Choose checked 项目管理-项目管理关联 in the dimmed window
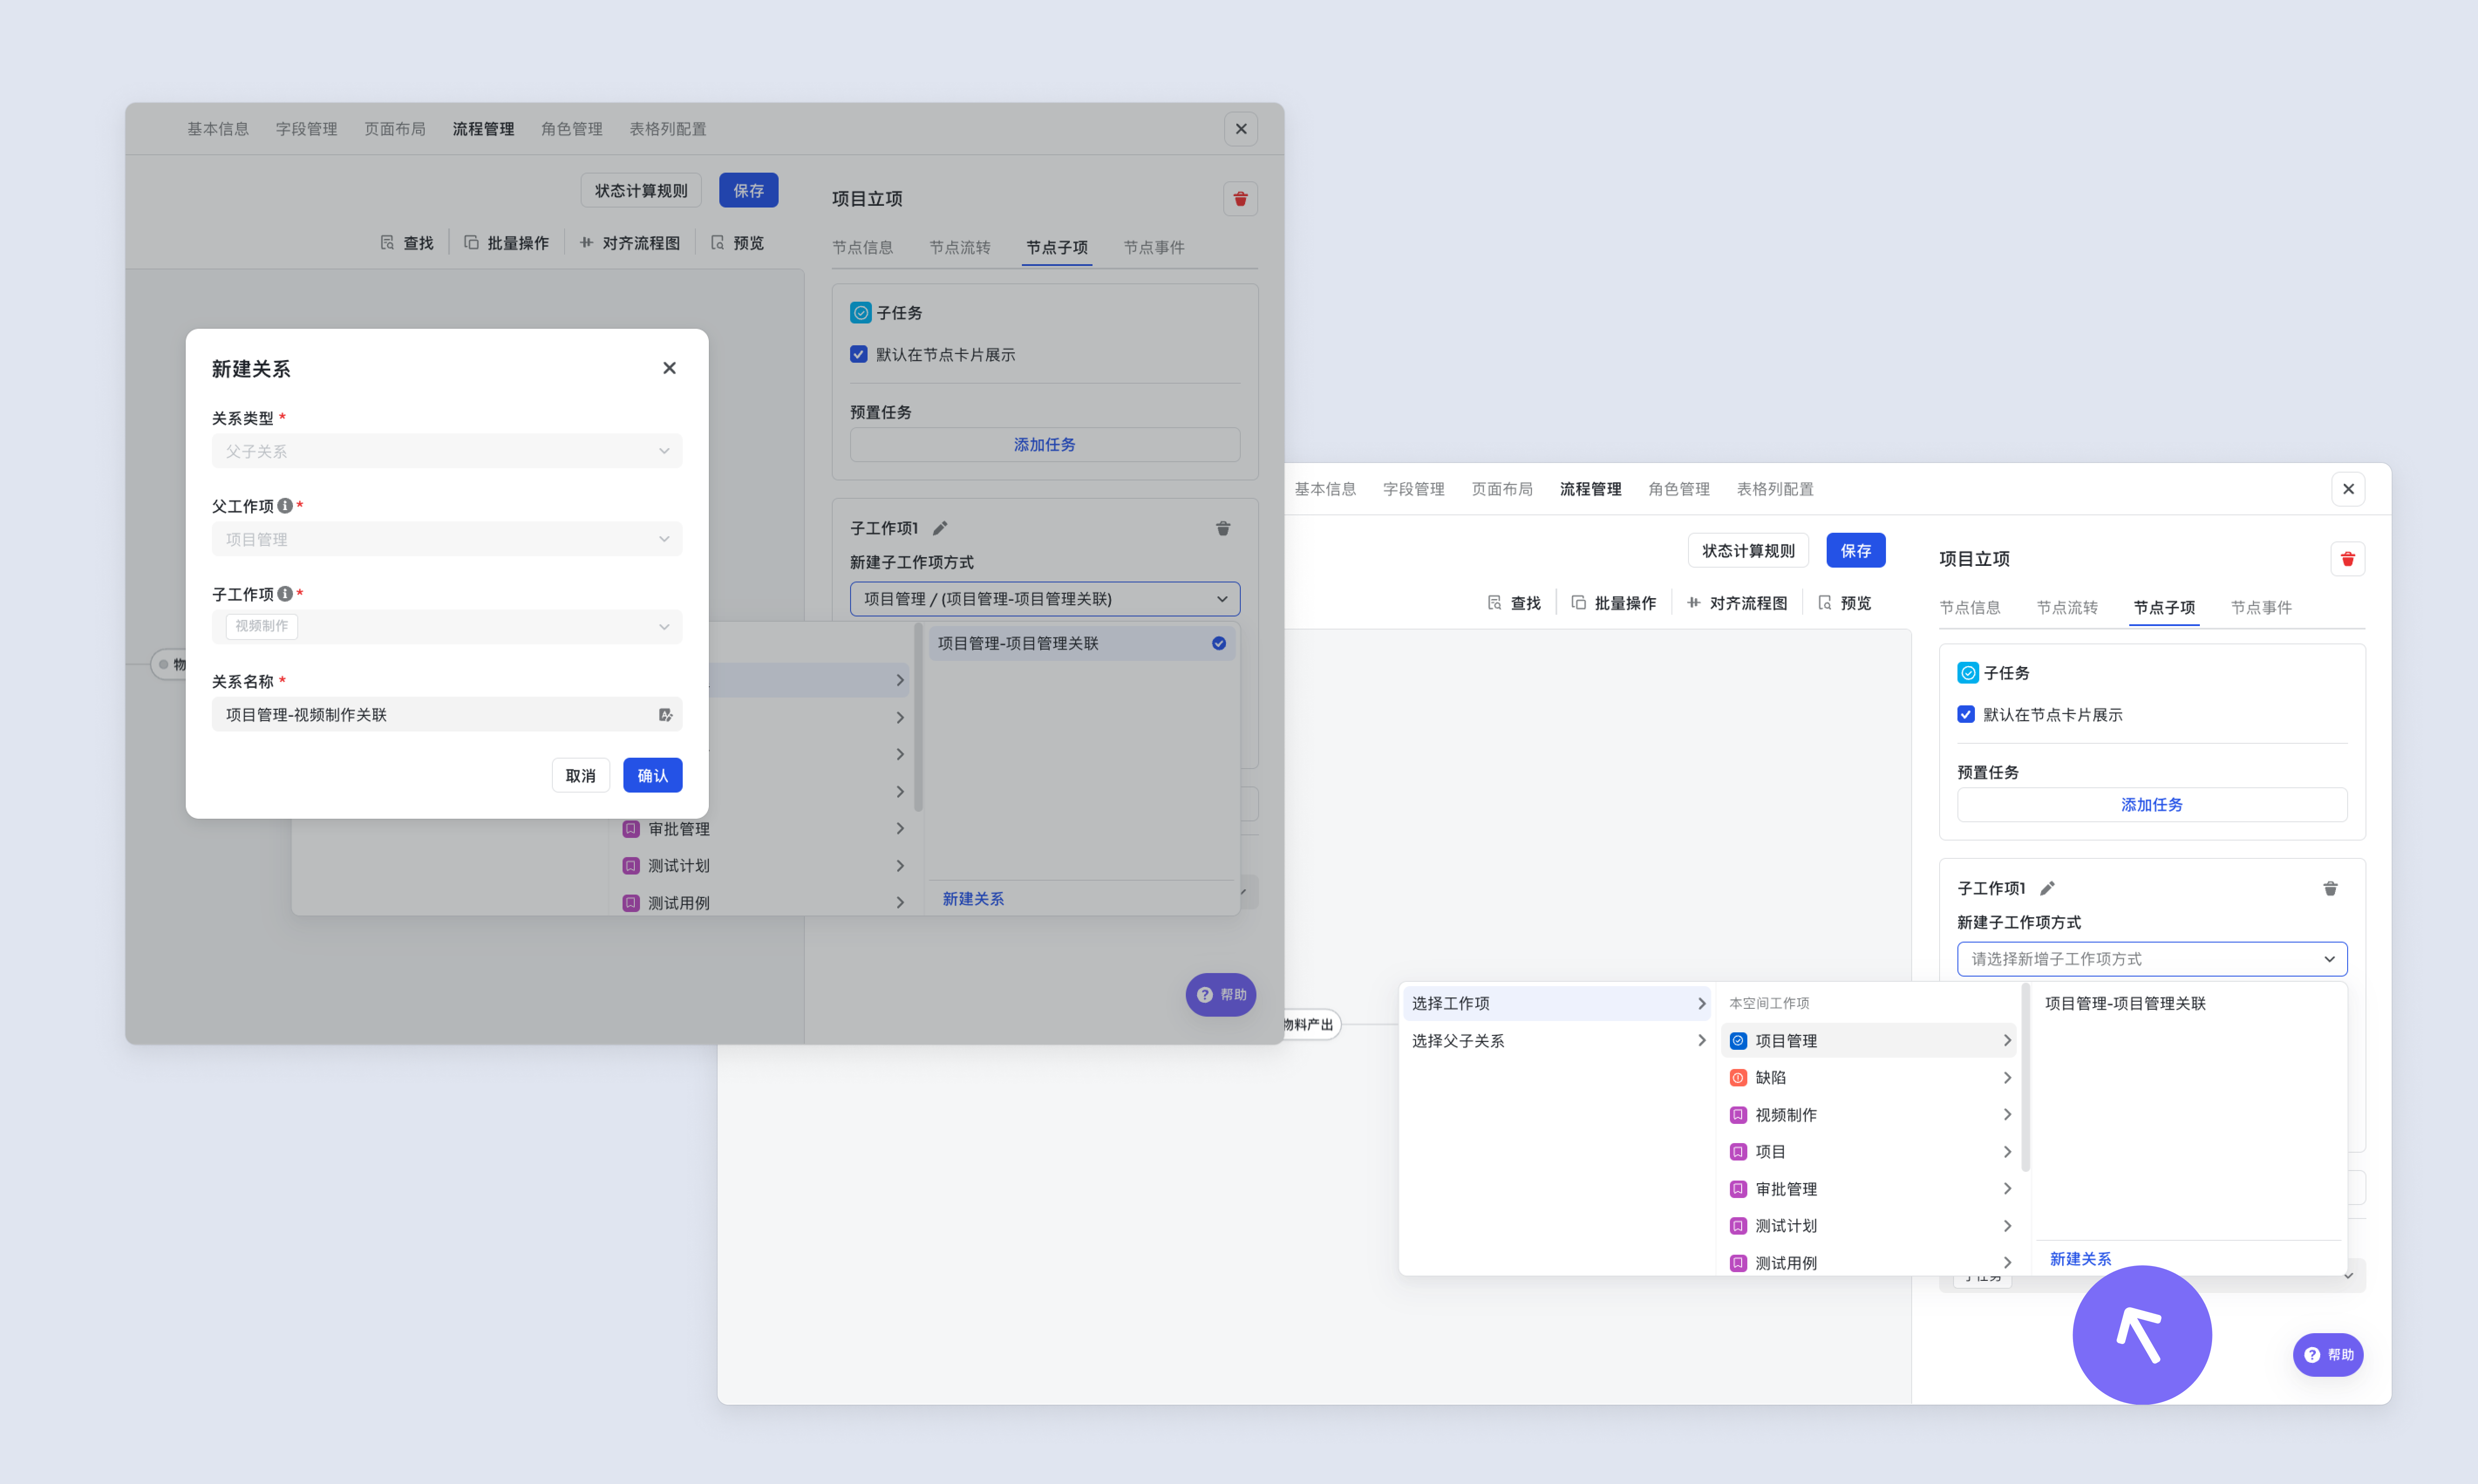Screen dimensions: 2478x1484 click(x=1082, y=643)
